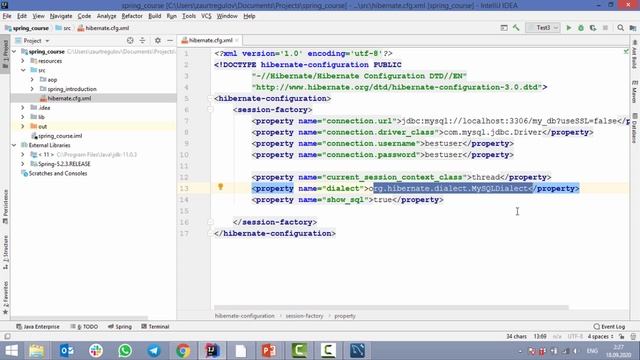Expand the out folder

click(x=23, y=127)
